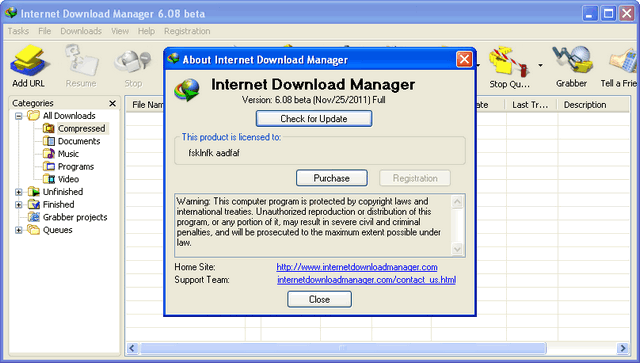This screenshot has width=640, height=363.
Task: Click the IDM icon in main title bar
Action: coord(11,13)
